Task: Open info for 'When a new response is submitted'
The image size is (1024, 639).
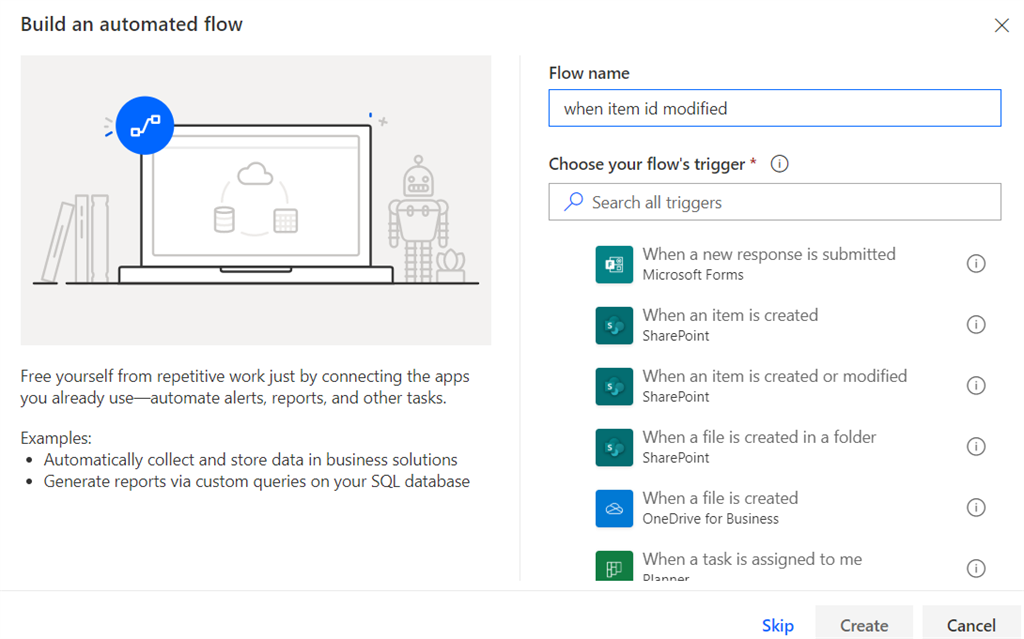Action: (x=976, y=264)
